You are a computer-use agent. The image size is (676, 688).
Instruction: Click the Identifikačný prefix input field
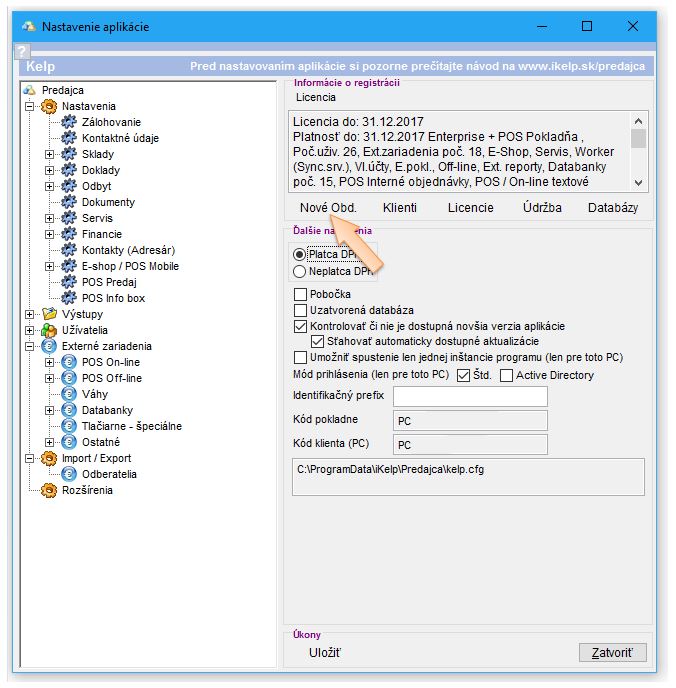[470, 397]
